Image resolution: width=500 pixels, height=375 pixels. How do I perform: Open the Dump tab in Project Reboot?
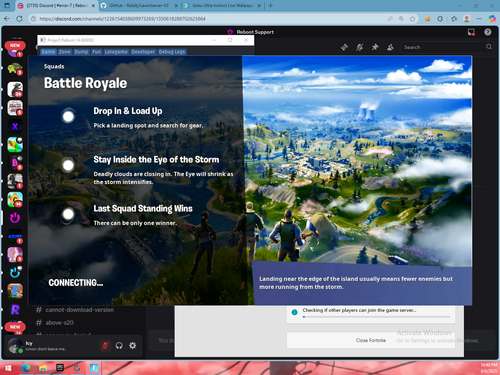tap(81, 52)
